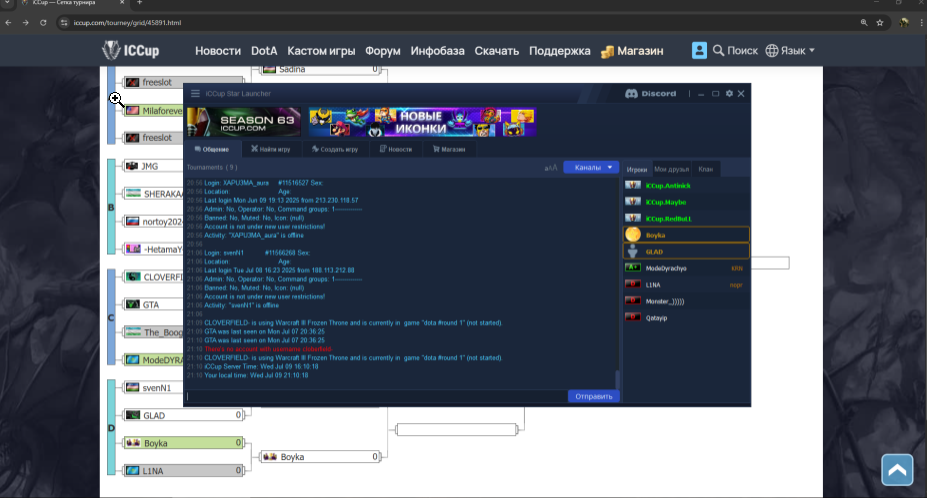The image size is (927, 498).
Task: Click ModeDyrachyo's A+ rank badge
Action: 633,268
